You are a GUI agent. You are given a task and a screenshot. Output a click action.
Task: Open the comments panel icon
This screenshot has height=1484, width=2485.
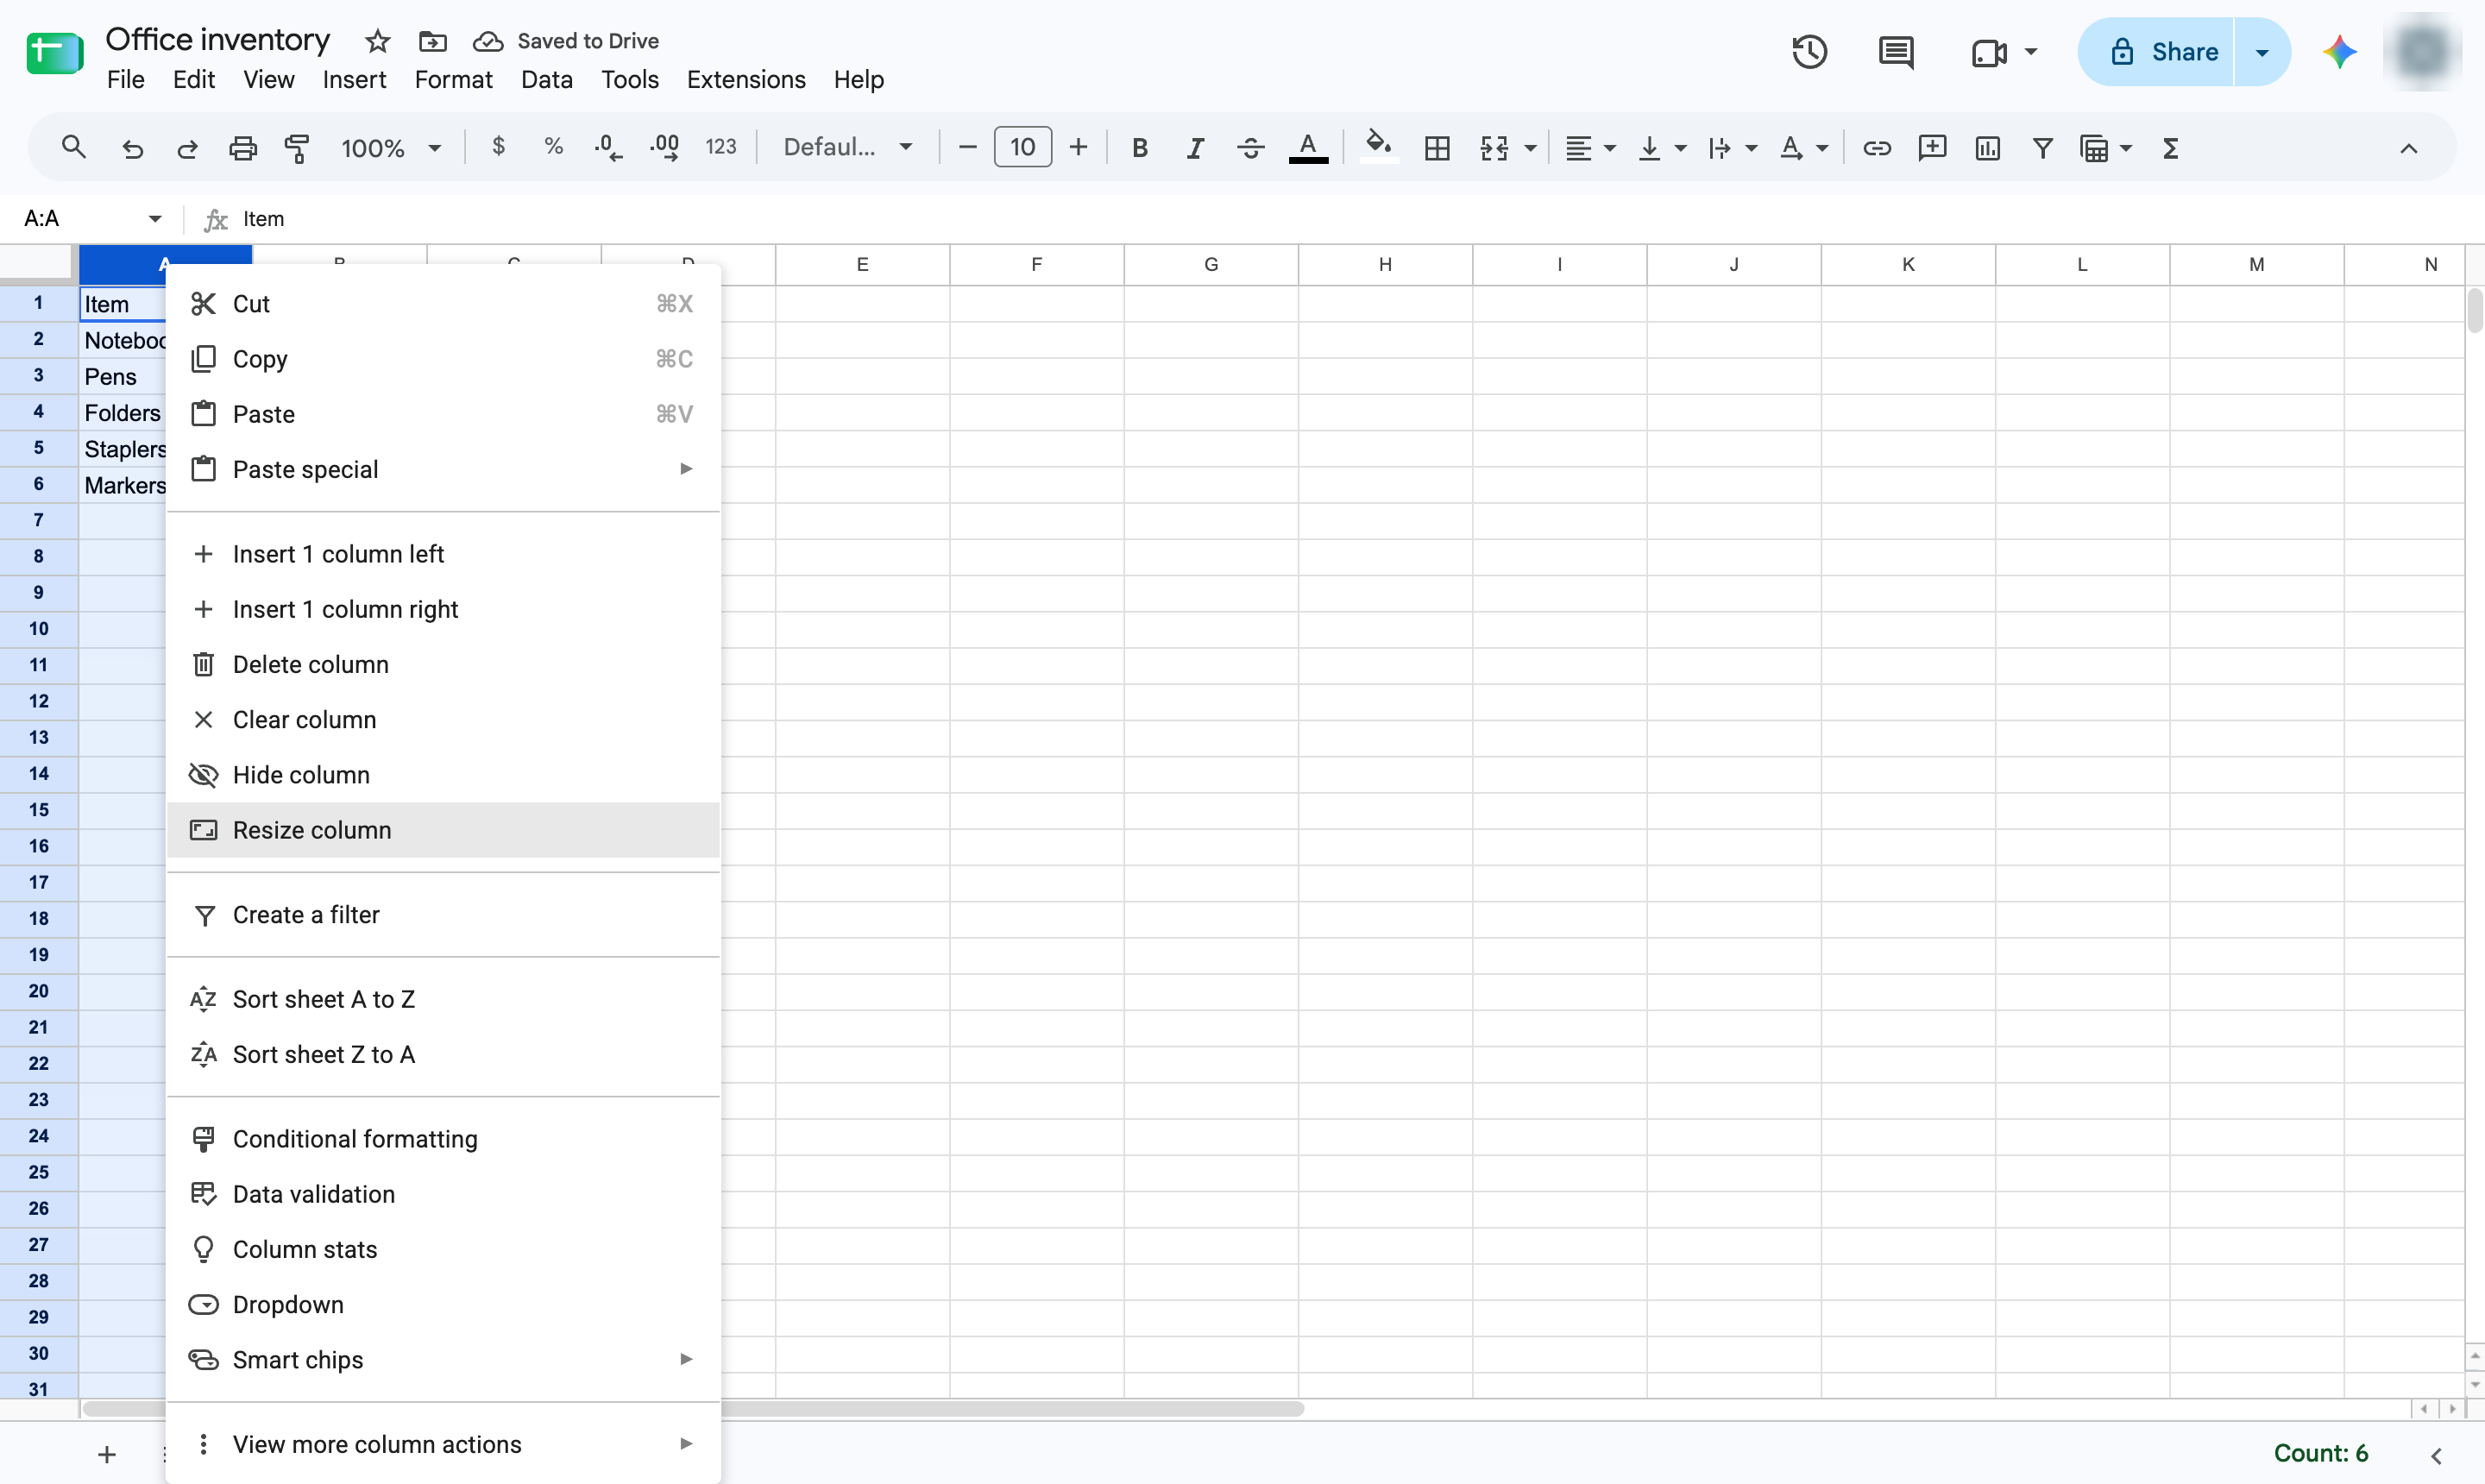tap(1896, 52)
